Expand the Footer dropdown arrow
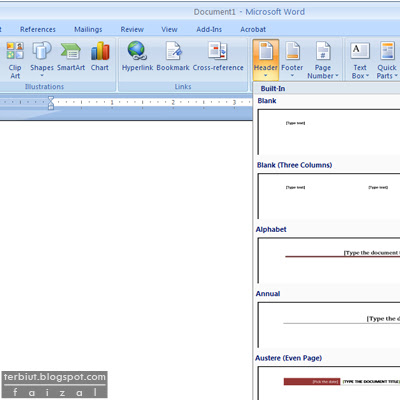The image size is (400, 400). 292,76
